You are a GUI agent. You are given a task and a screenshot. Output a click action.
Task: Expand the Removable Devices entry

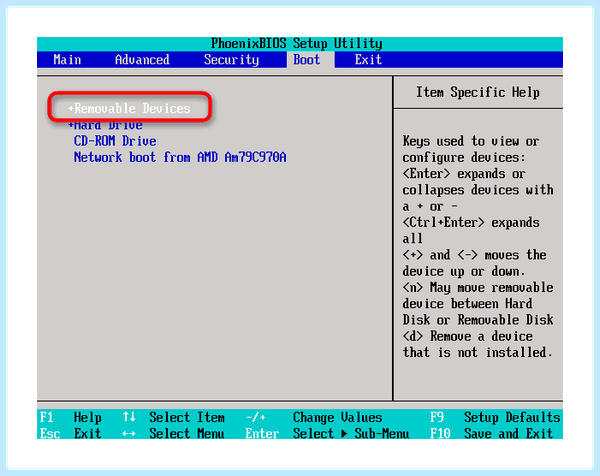tap(129, 108)
